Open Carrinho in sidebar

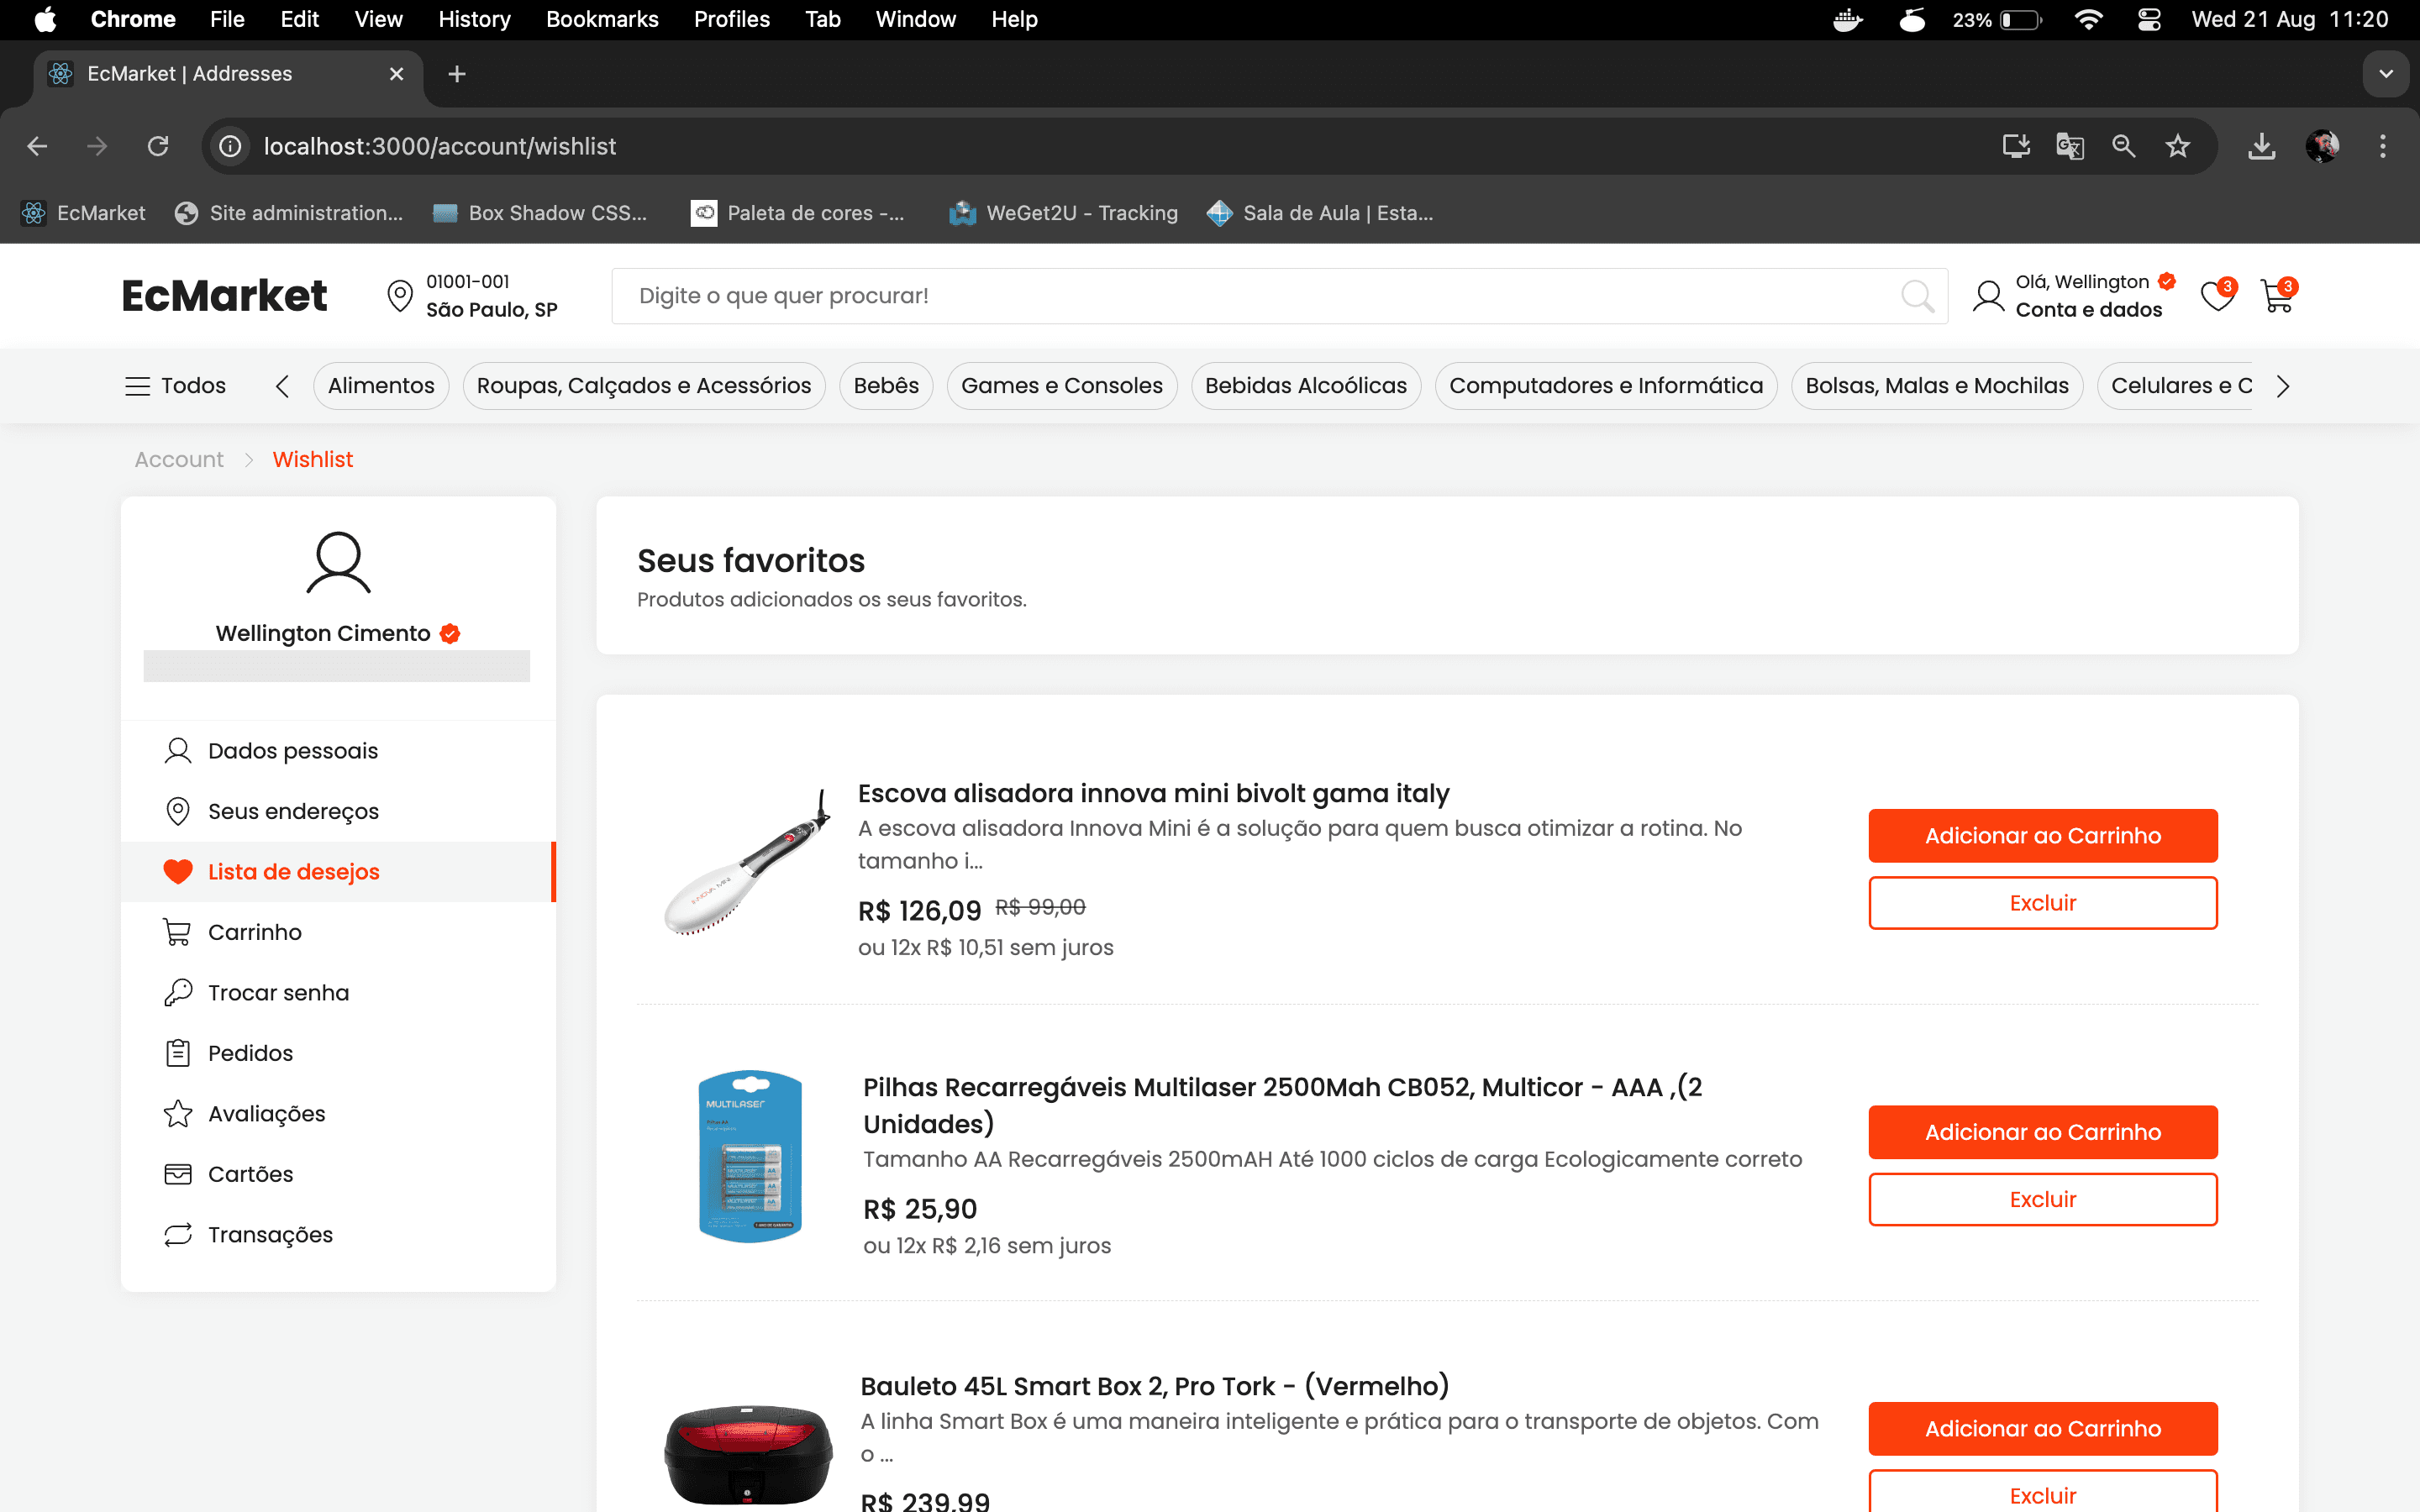(338, 932)
